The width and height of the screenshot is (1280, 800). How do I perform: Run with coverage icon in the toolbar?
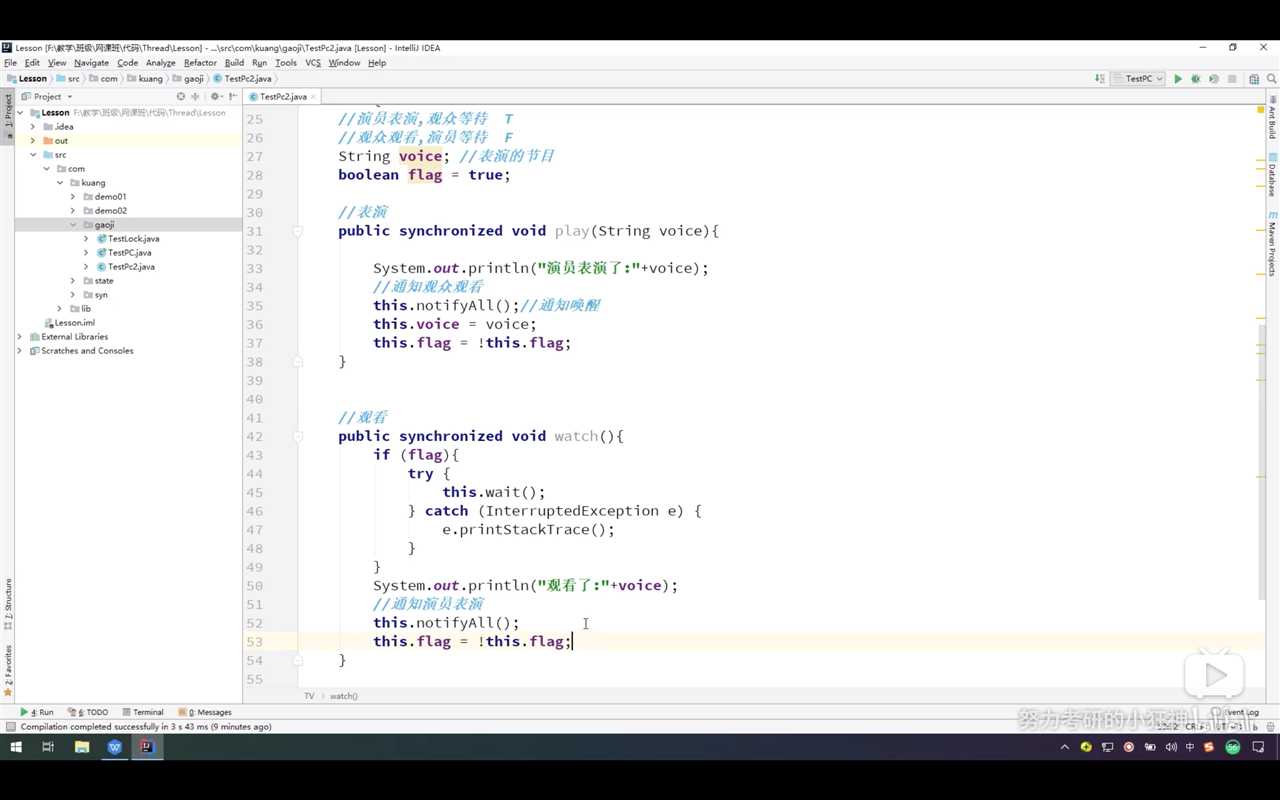coord(1213,79)
